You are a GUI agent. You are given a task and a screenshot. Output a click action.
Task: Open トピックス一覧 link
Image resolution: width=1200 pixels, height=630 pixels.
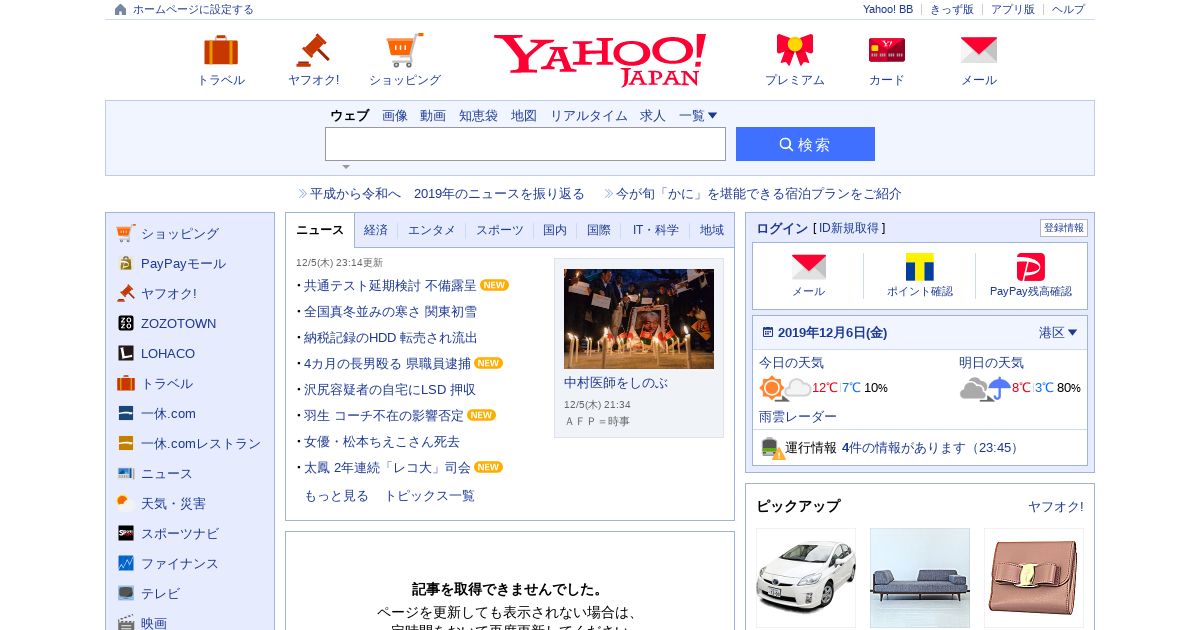430,495
